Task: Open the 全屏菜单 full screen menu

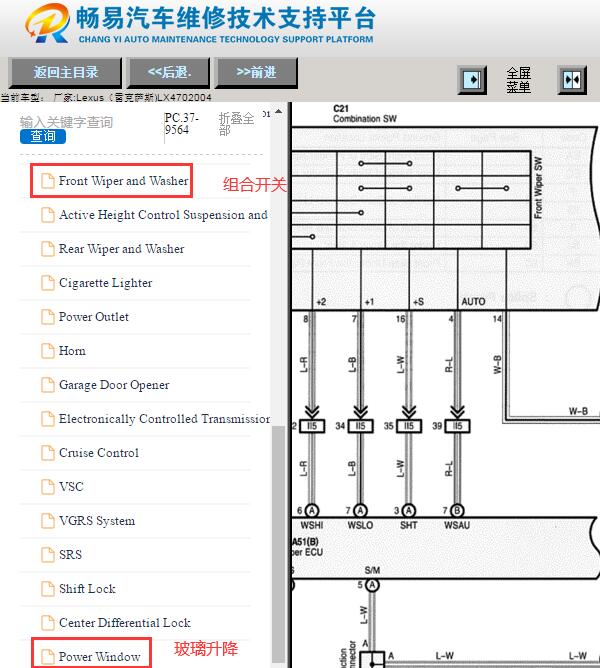Action: (519, 80)
